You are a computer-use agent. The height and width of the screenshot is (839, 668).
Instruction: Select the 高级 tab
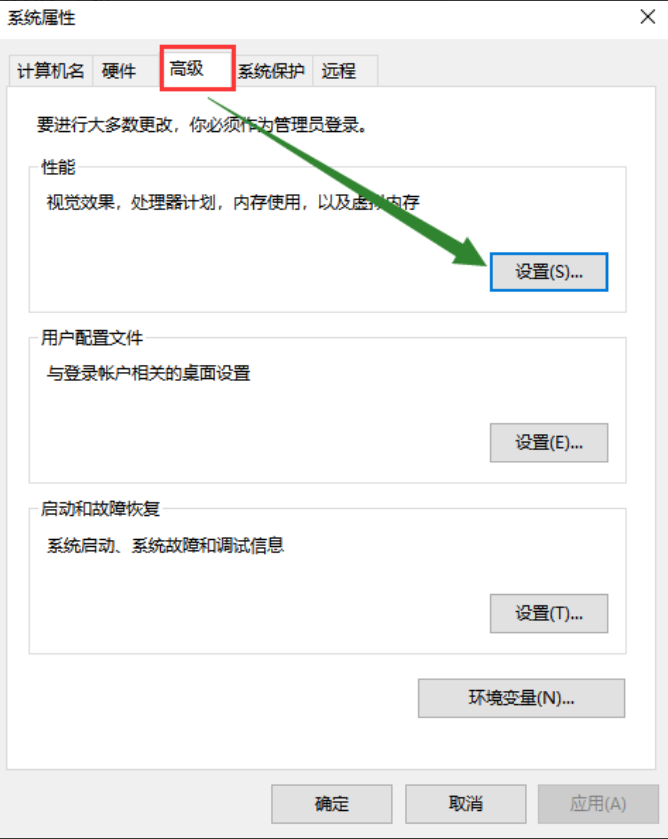pyautogui.click(x=198, y=68)
